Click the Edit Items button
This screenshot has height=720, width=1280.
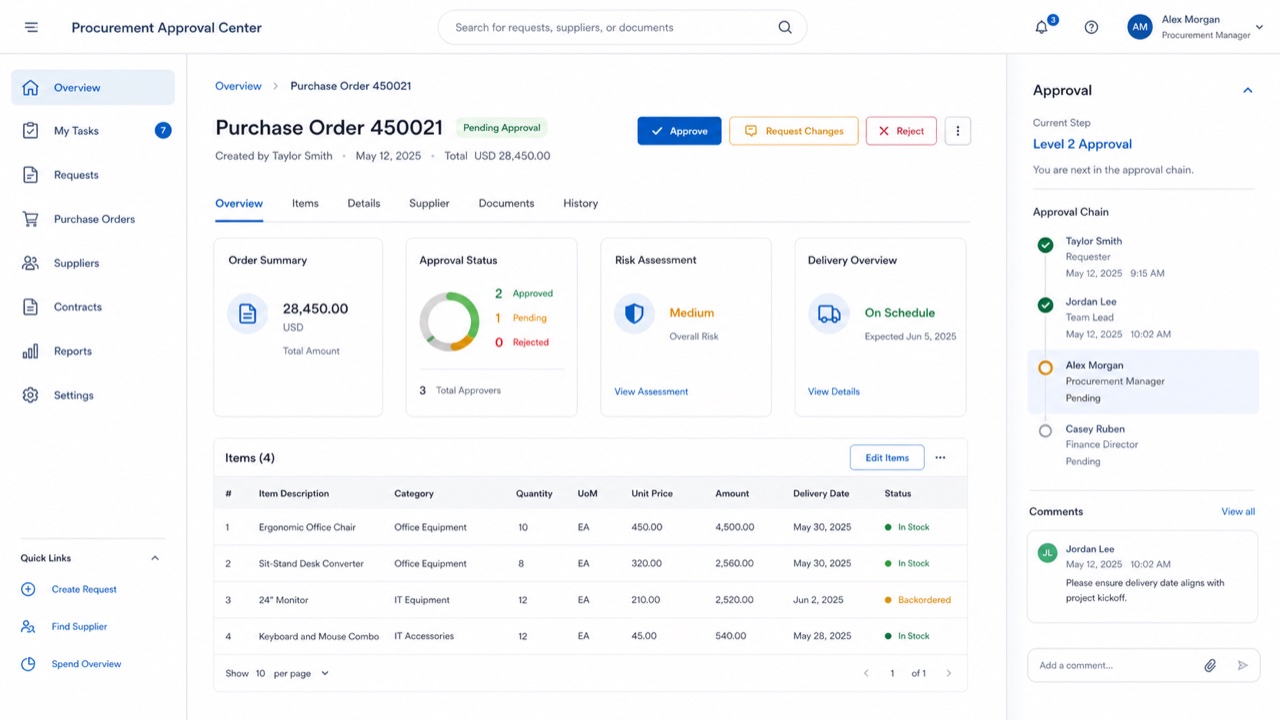(x=887, y=458)
